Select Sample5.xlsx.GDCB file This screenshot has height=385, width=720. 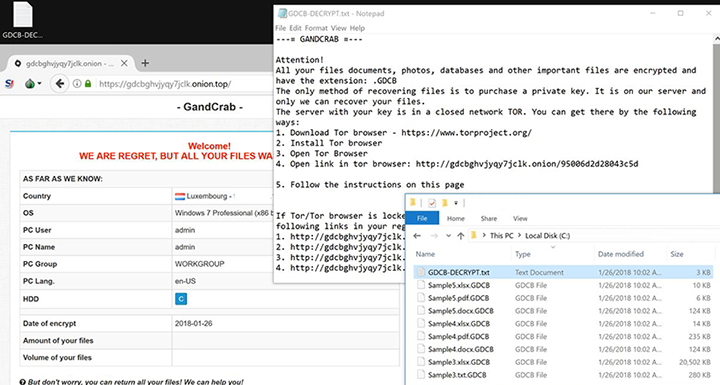click(459, 285)
